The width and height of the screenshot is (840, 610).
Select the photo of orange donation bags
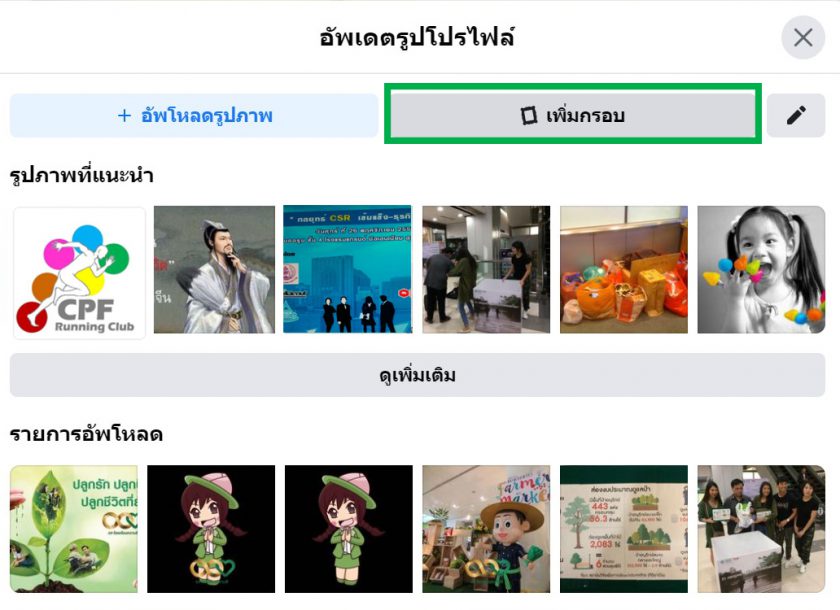coord(624,269)
